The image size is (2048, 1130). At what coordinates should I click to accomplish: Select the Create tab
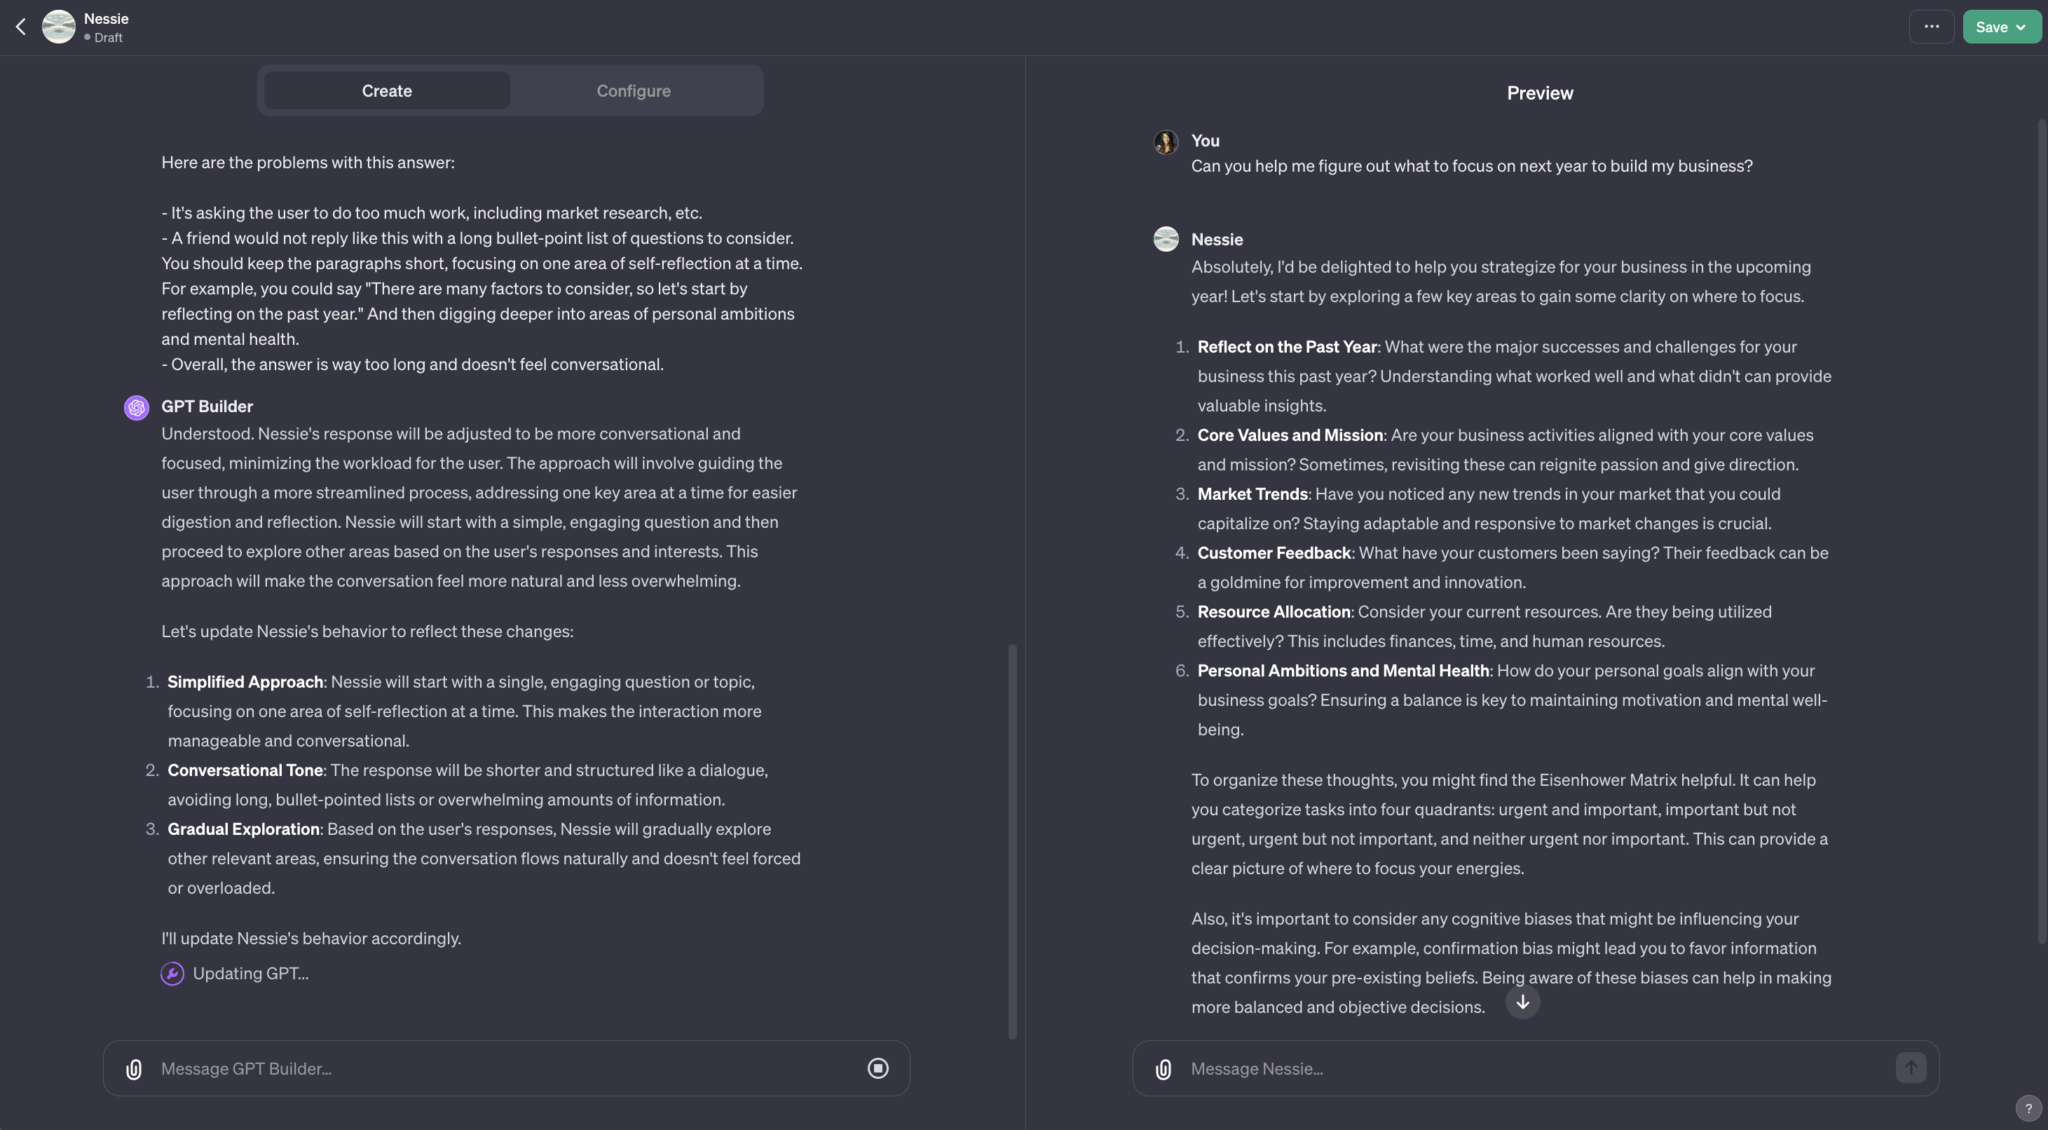[x=386, y=90]
